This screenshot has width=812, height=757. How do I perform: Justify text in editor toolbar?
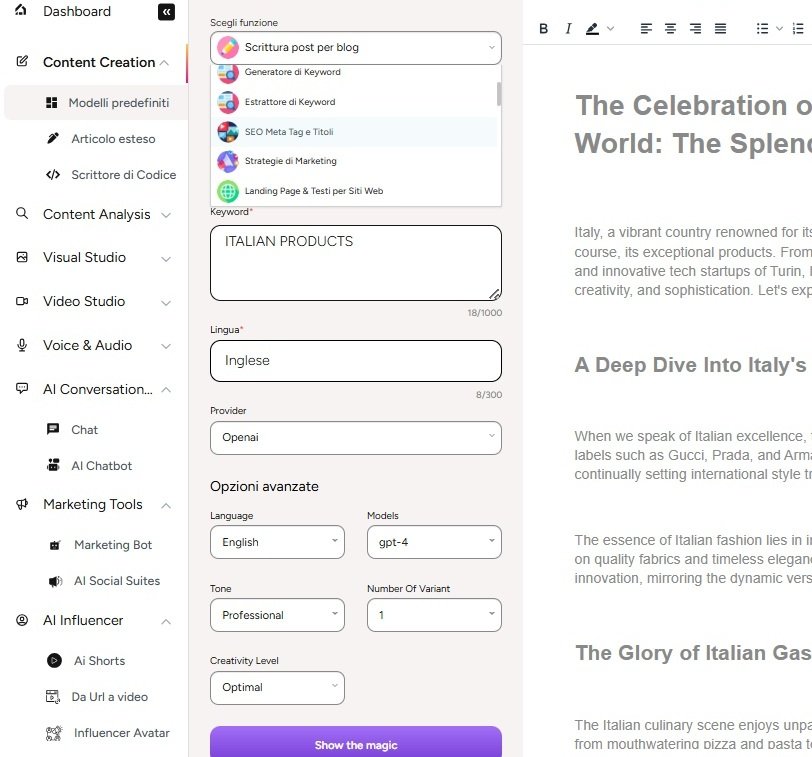tap(720, 29)
